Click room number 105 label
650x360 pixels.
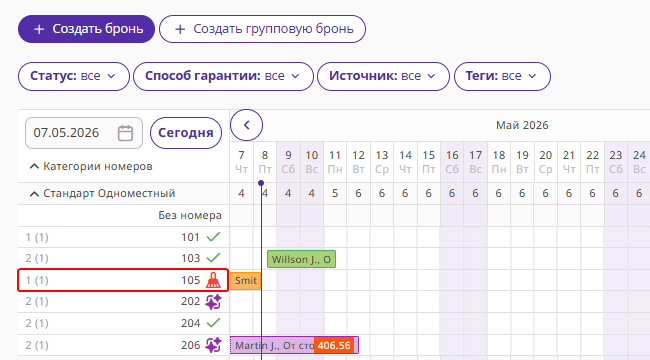(190, 280)
